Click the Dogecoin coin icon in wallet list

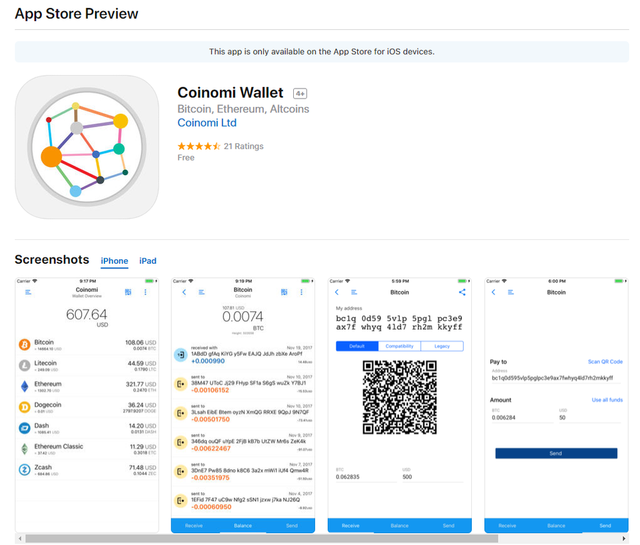[x=24, y=407]
